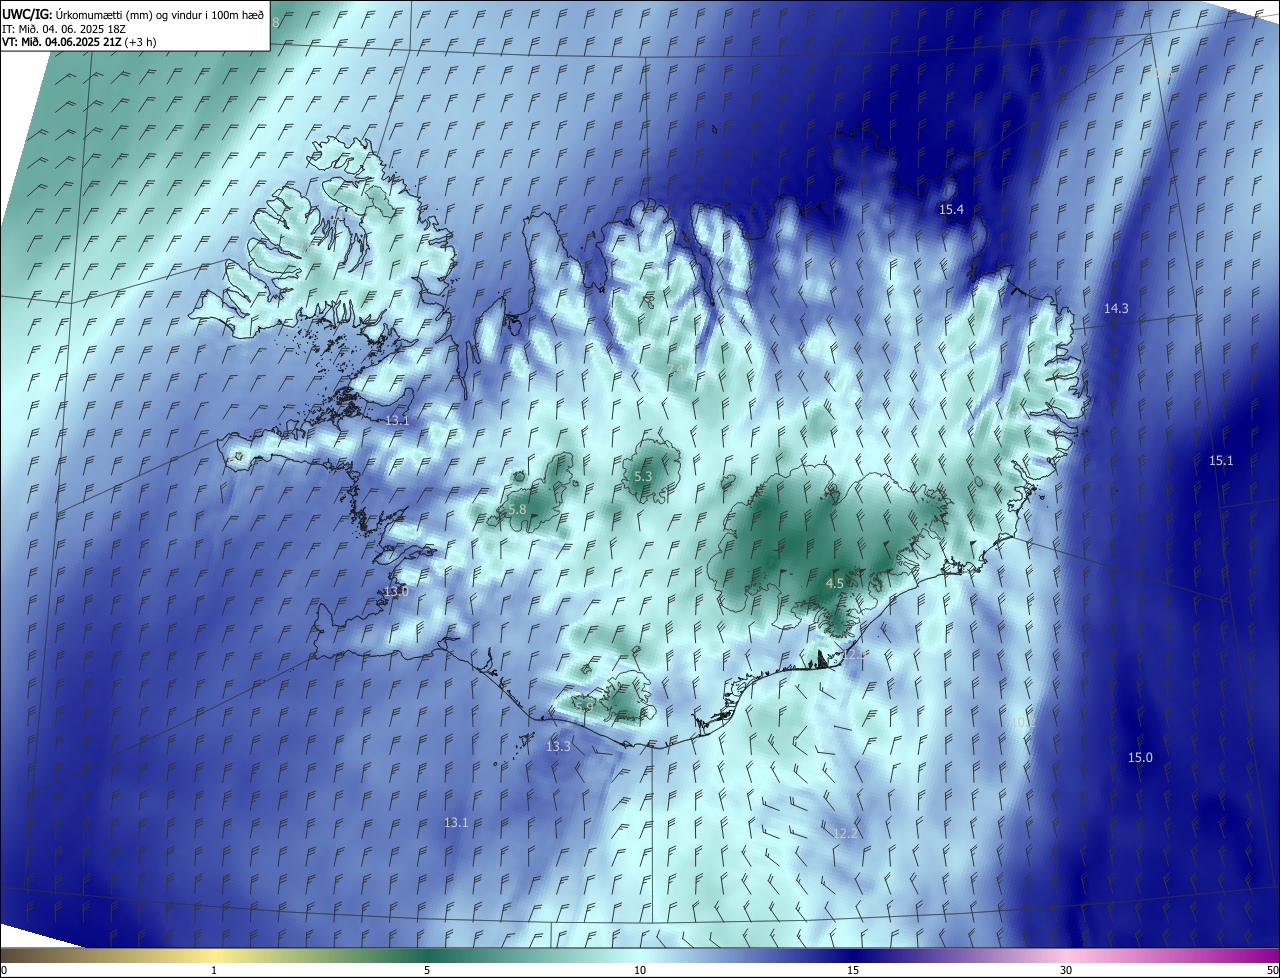
Task: Click the color scale tick labeled 5
Action: 427,970
